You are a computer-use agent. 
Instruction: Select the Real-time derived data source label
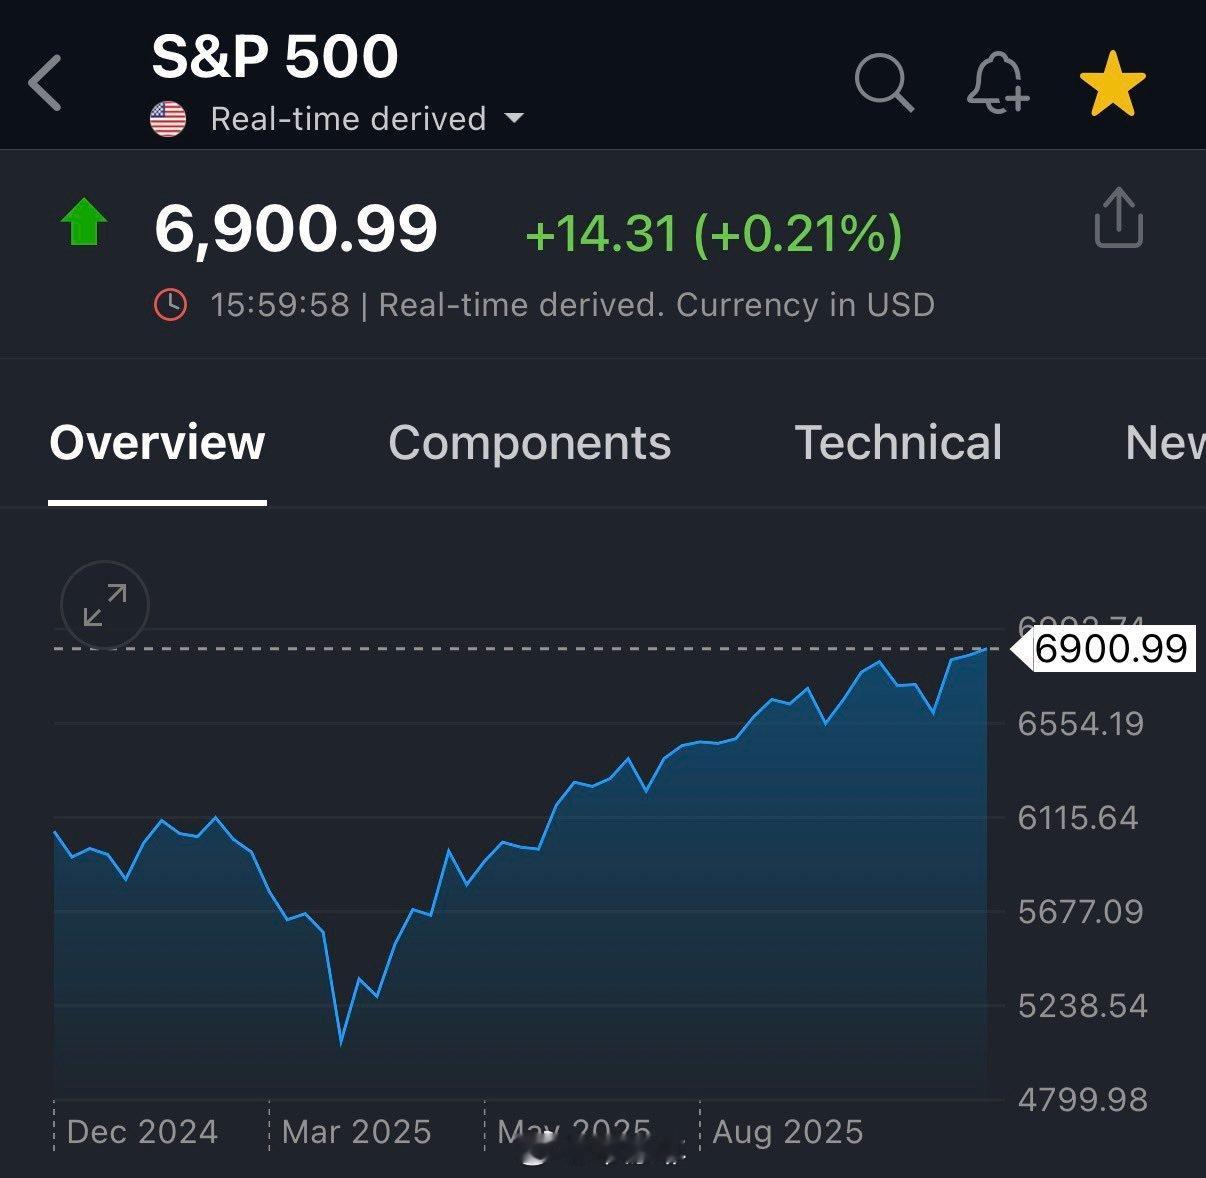tap(348, 119)
